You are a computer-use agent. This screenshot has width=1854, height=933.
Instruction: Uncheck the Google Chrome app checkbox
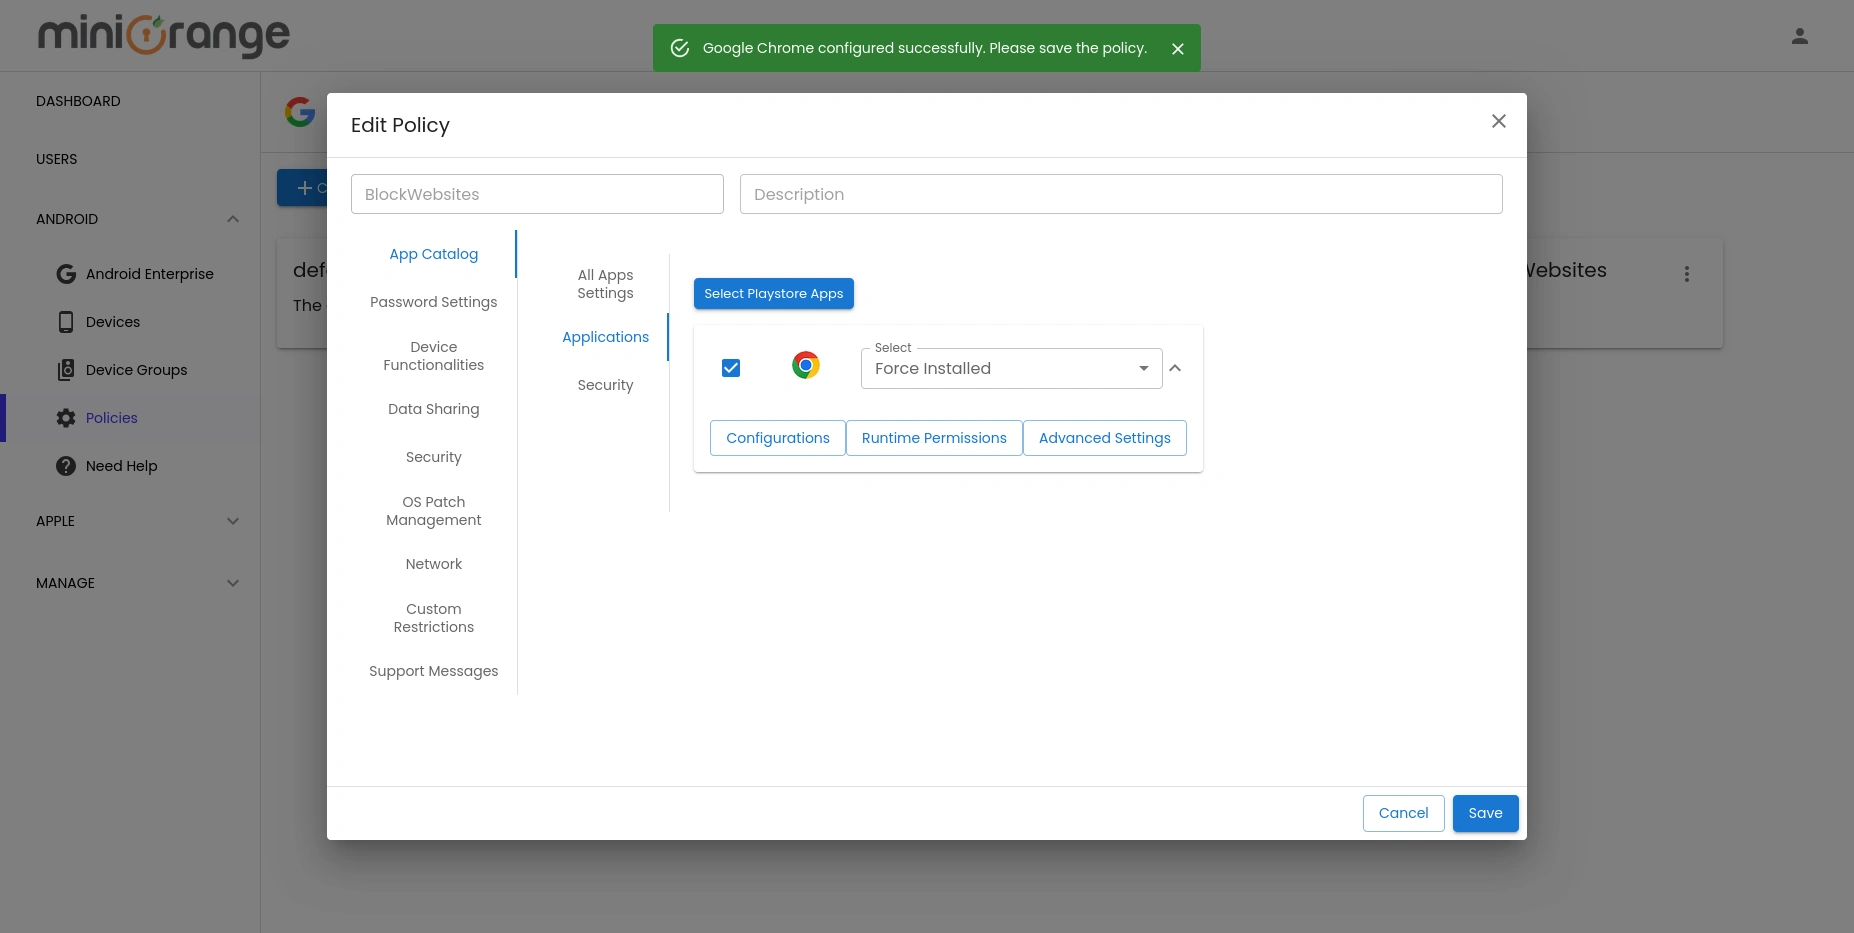point(731,368)
